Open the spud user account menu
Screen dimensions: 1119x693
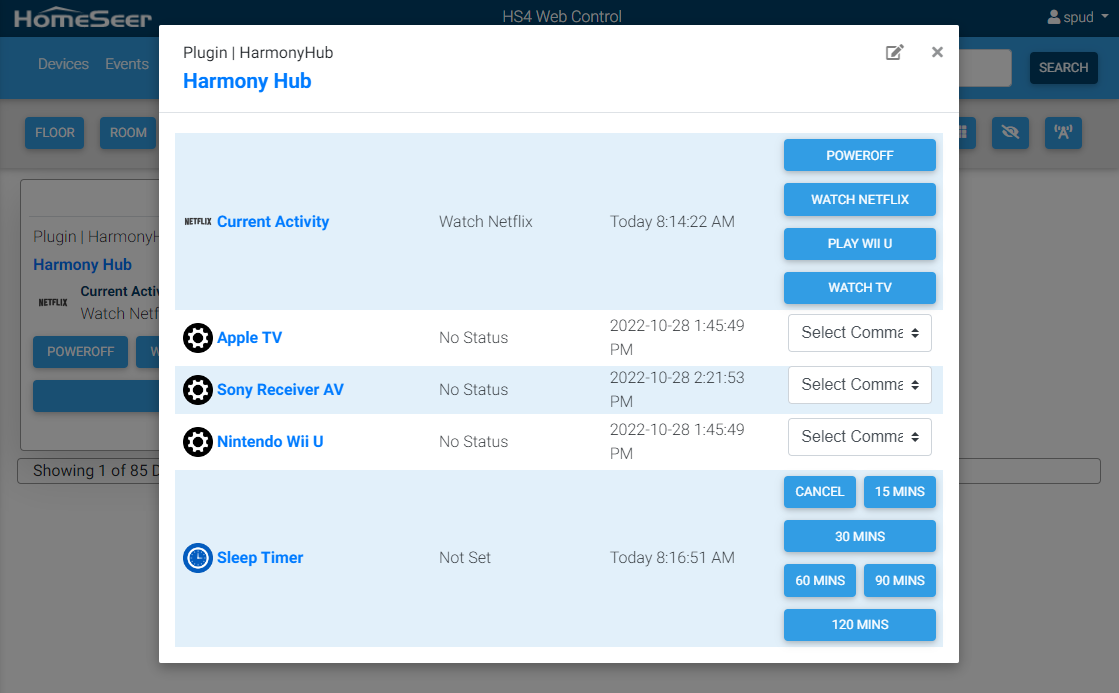[1077, 17]
